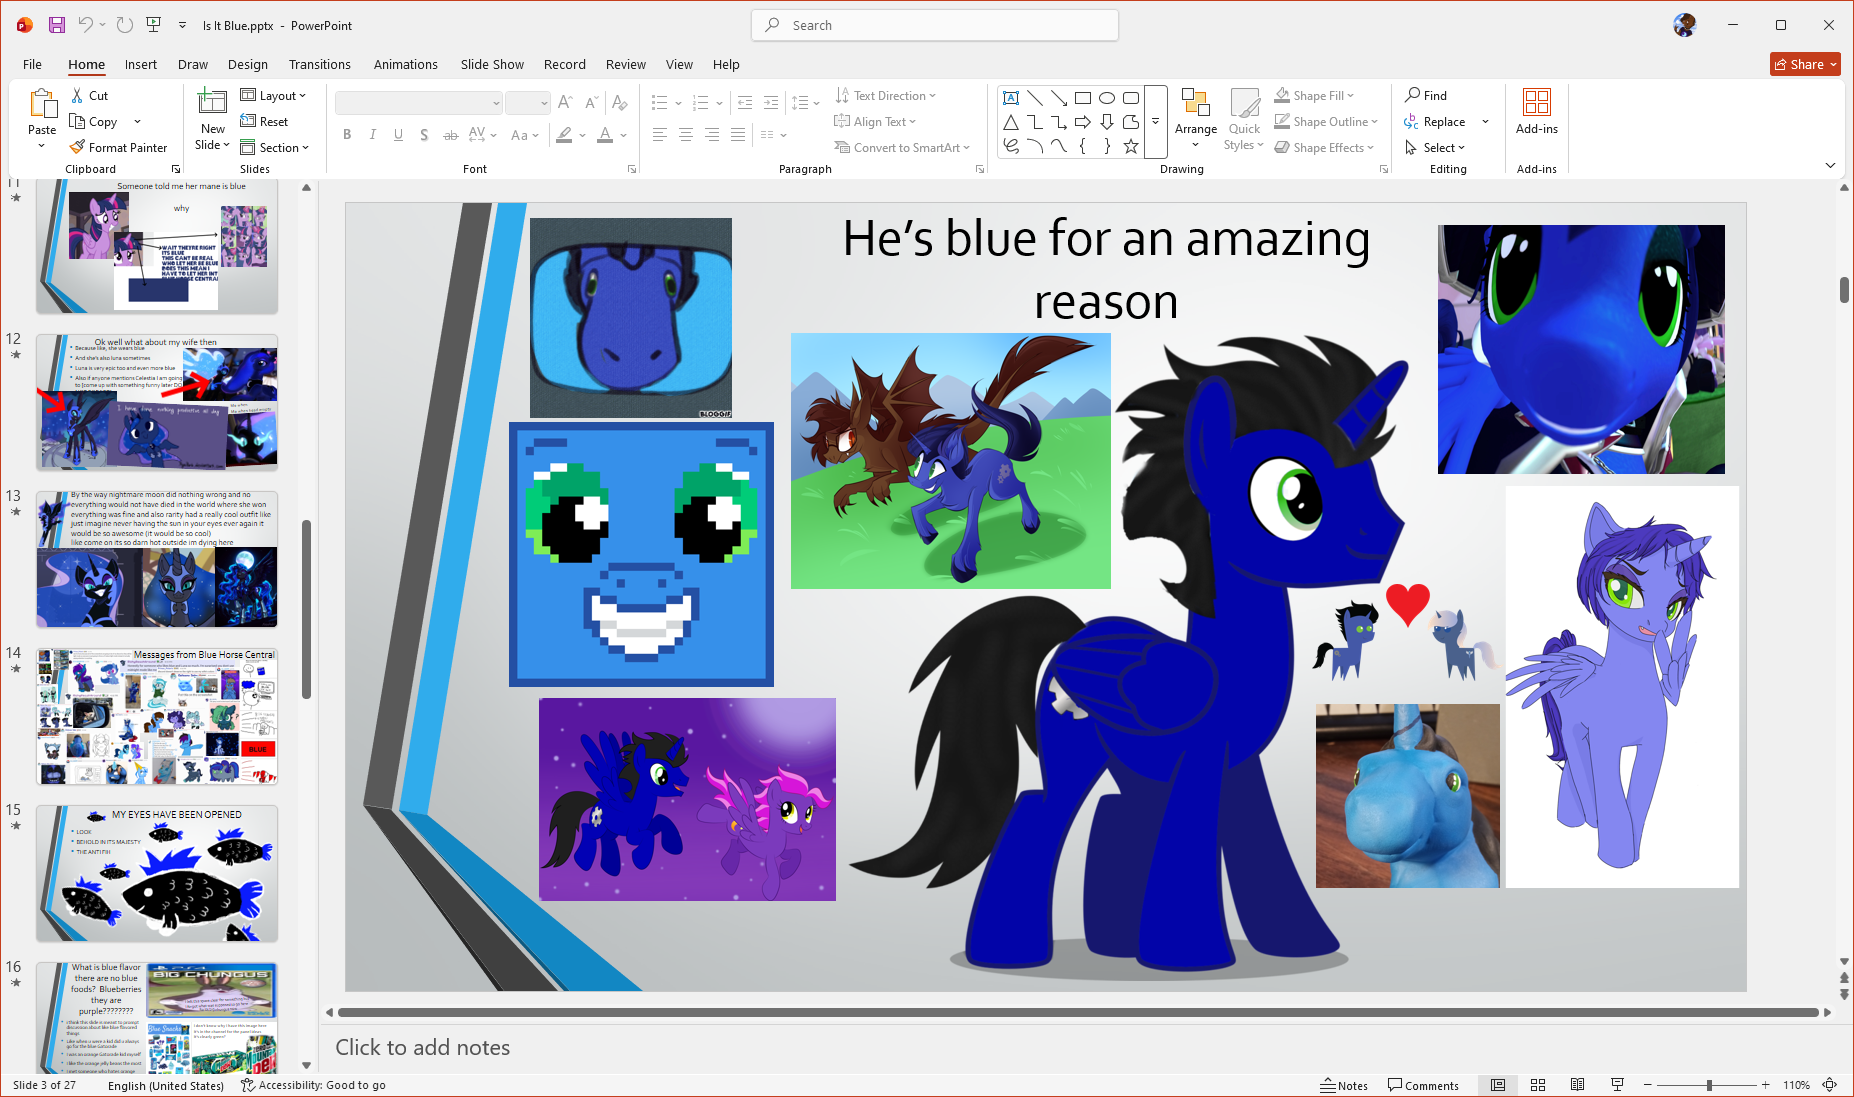Justify the paragraph text
1854x1097 pixels.
point(738,135)
